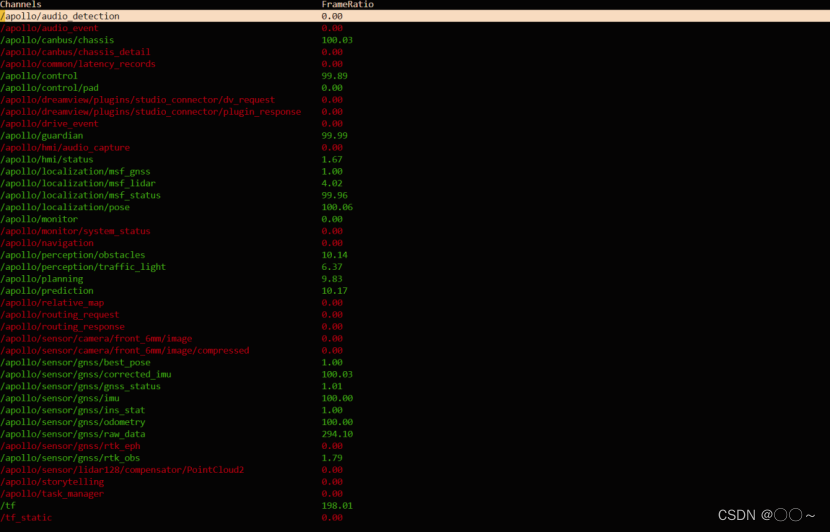Select lidar128/compensator/PointCloud2 channel
The height and width of the screenshot is (532, 831).
pos(122,469)
